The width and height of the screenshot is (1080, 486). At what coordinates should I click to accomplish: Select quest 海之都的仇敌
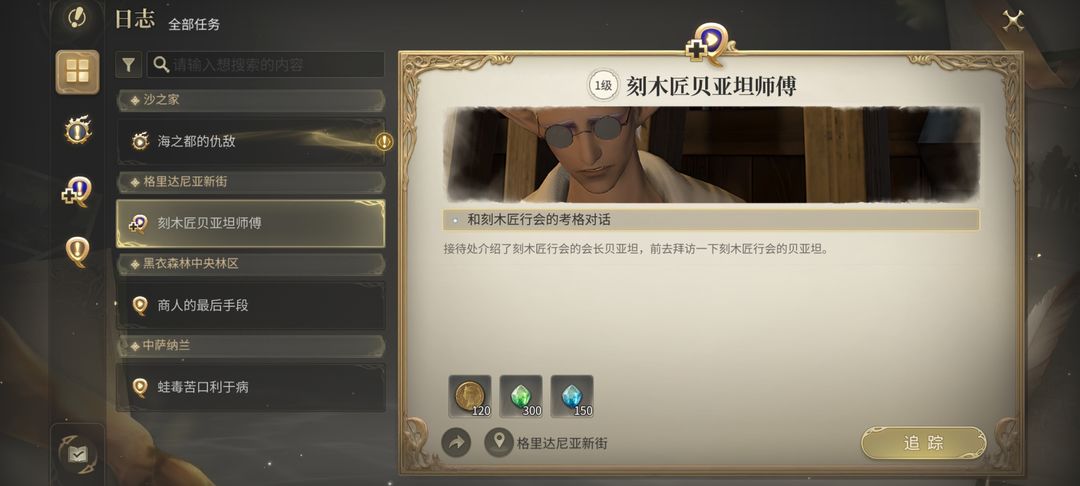(x=251, y=142)
